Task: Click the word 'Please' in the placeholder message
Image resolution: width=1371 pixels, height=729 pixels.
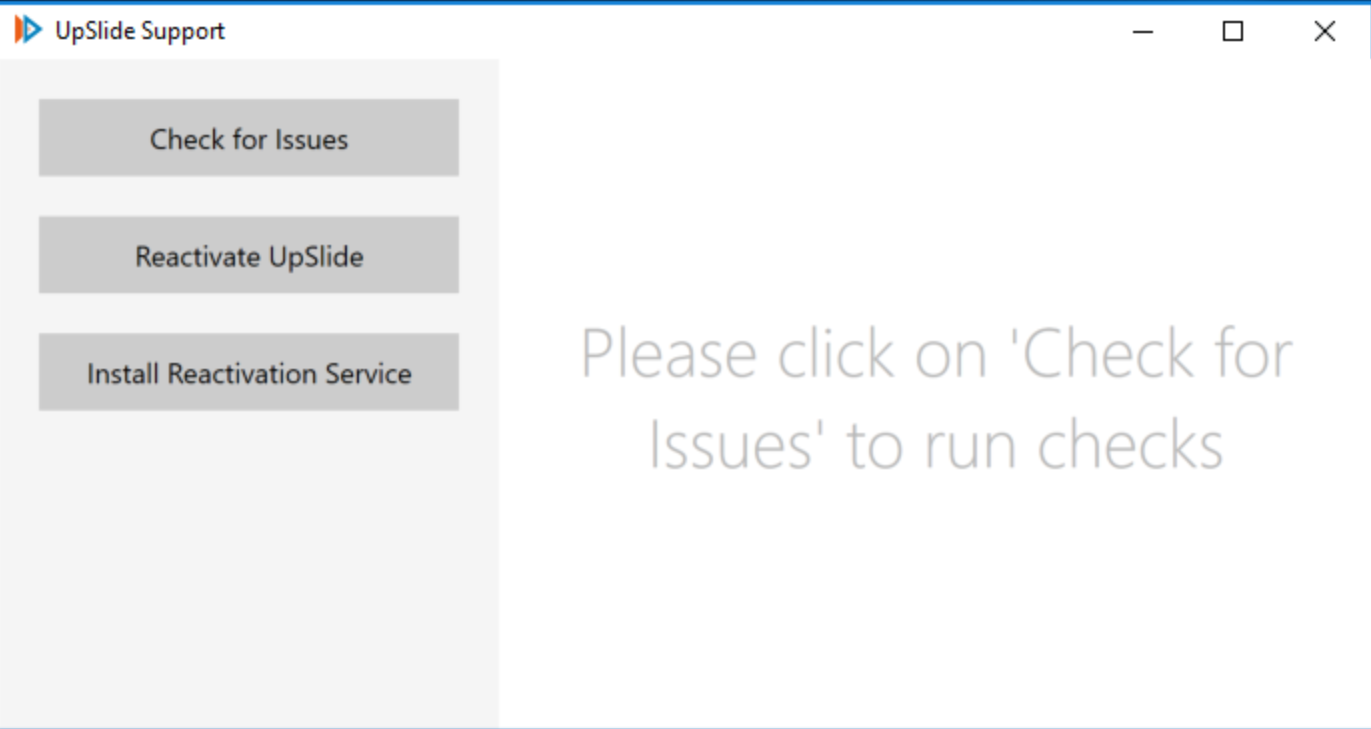Action: click(x=668, y=354)
